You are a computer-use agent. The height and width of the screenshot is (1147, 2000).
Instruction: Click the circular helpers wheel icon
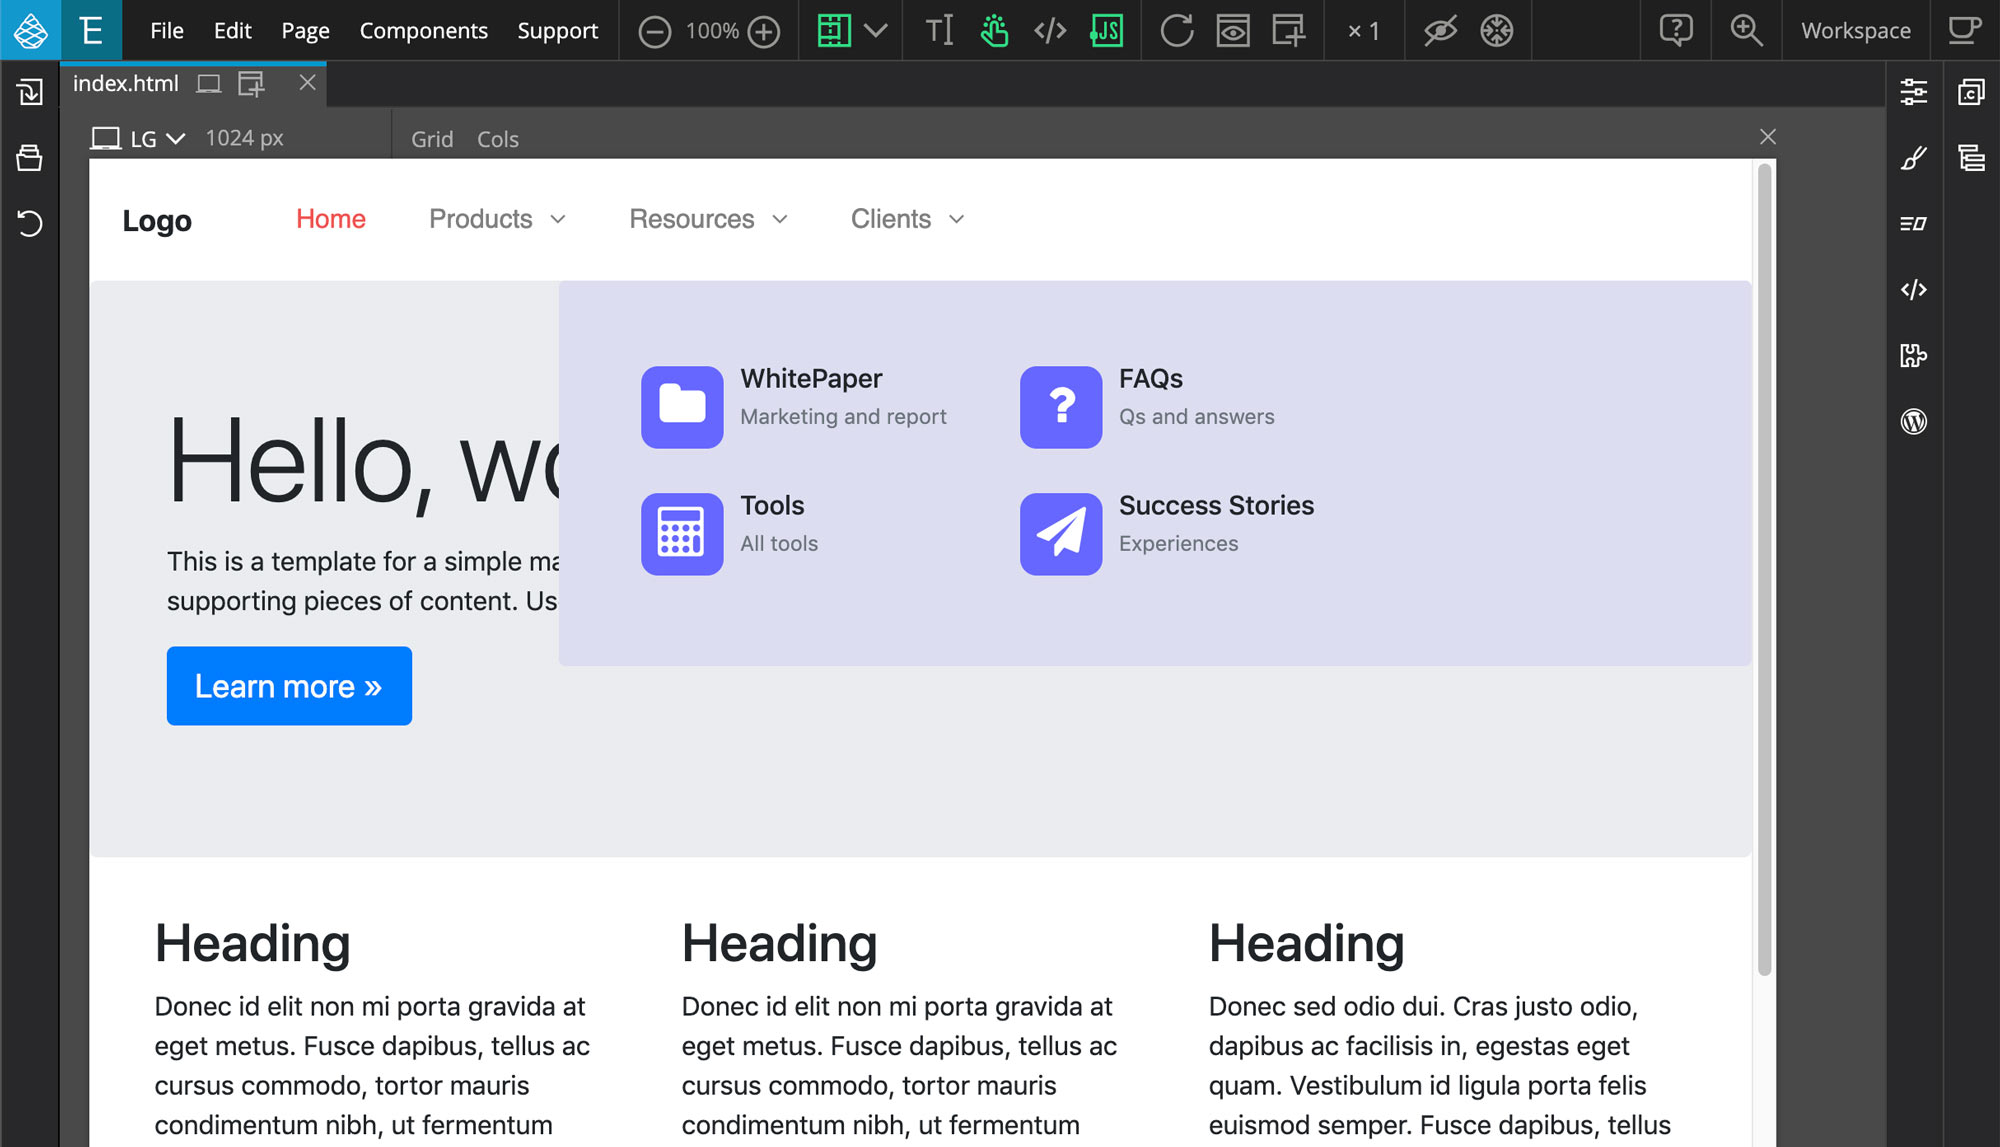(1497, 31)
